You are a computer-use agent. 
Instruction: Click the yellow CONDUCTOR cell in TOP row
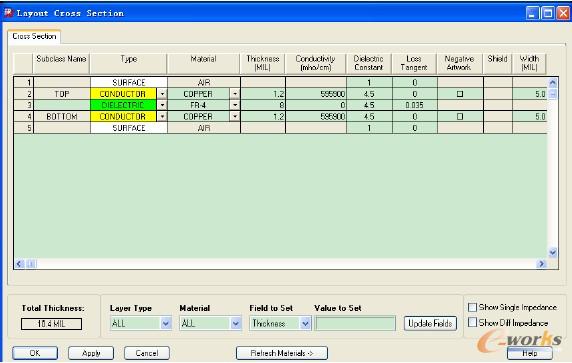(123, 94)
